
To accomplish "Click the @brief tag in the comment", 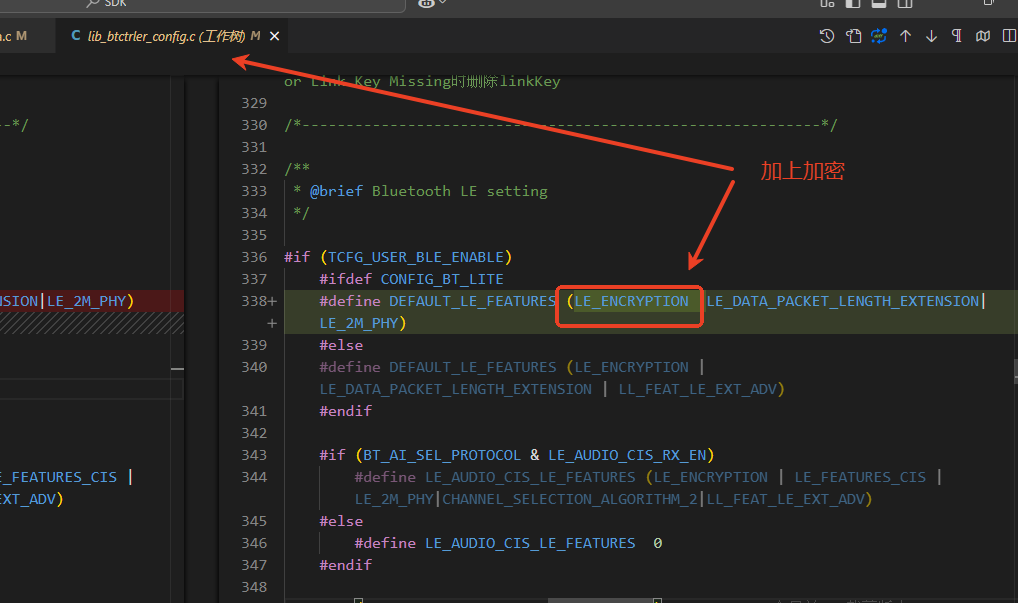I will pos(336,191).
